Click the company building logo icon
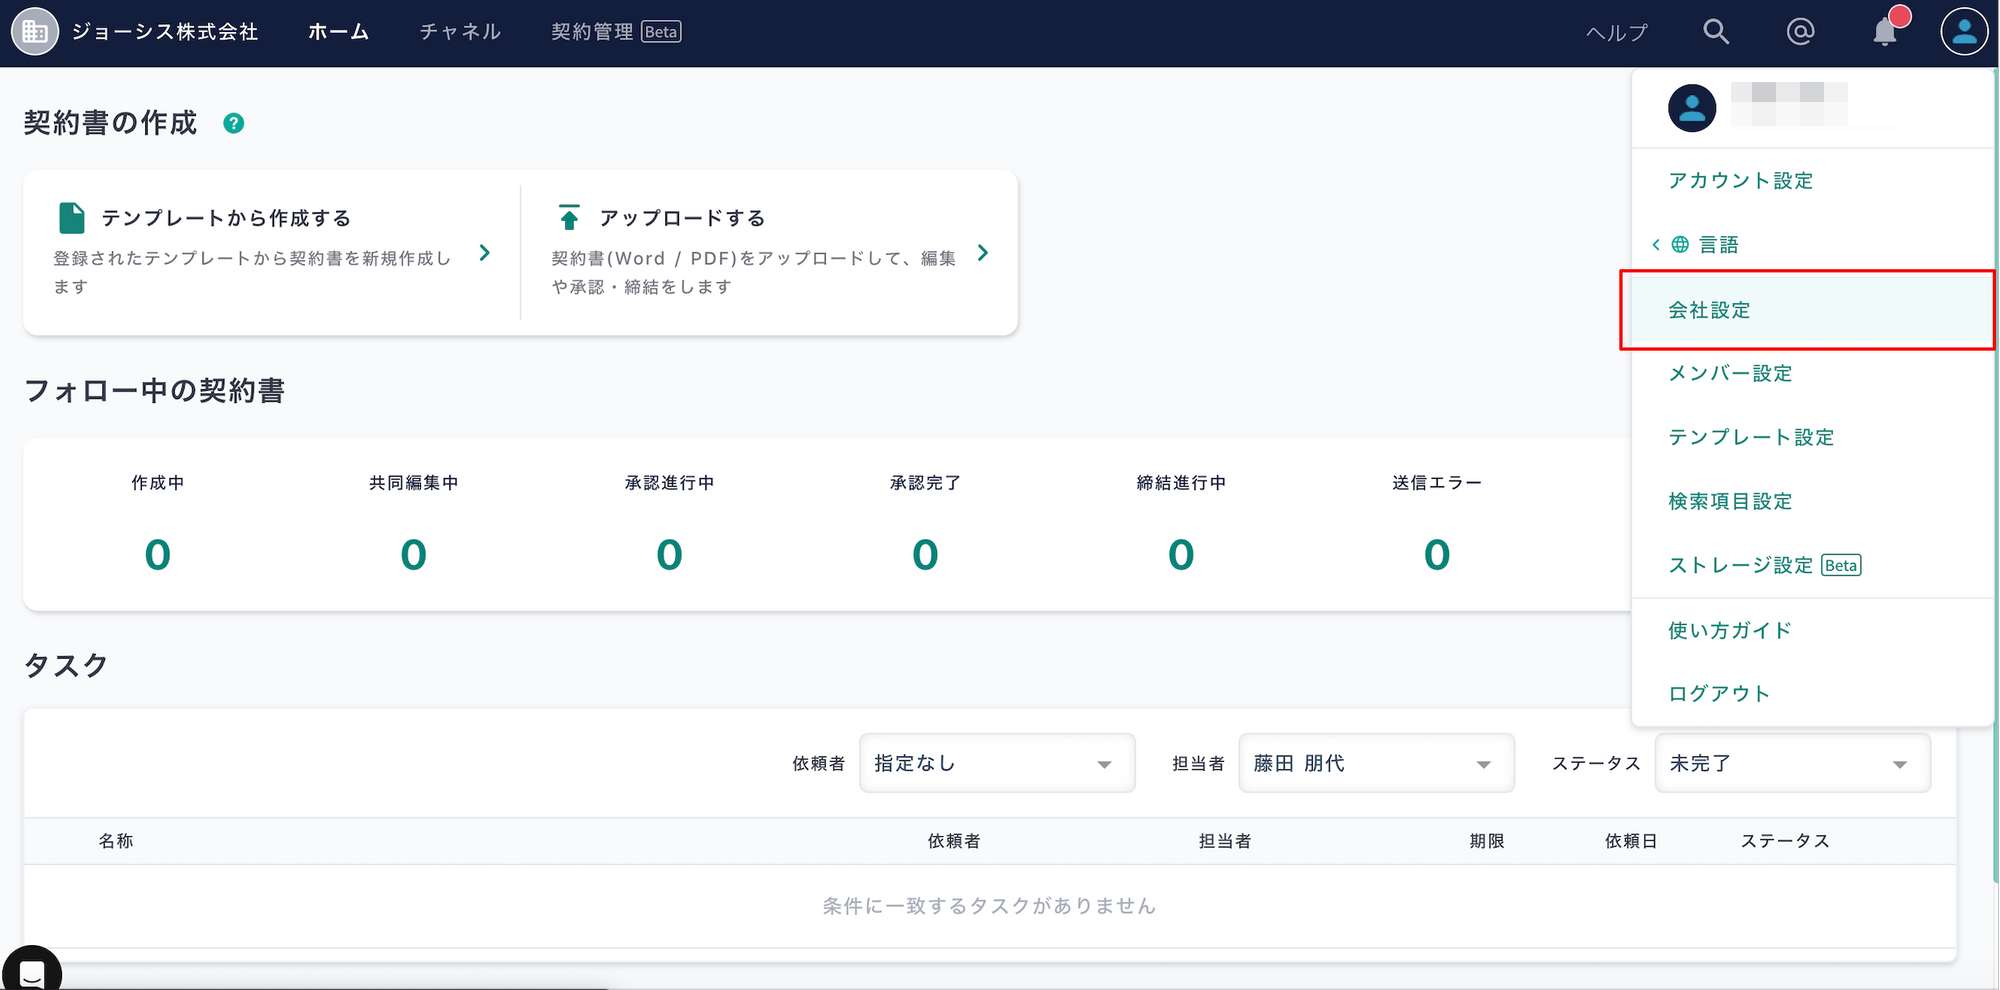The height and width of the screenshot is (990, 2000). 35,32
